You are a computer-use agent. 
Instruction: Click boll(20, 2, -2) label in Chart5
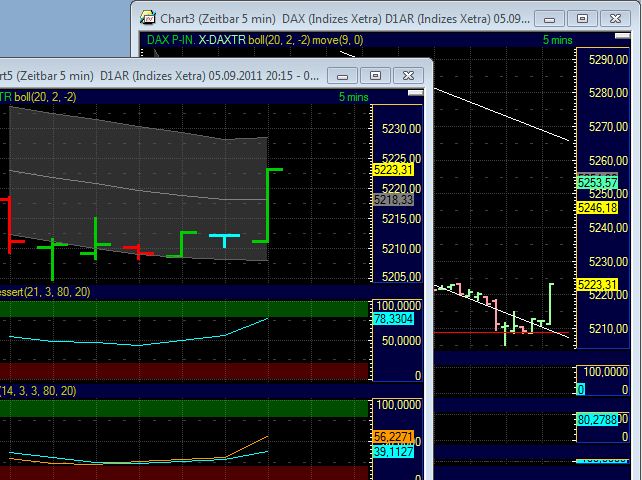45,97
